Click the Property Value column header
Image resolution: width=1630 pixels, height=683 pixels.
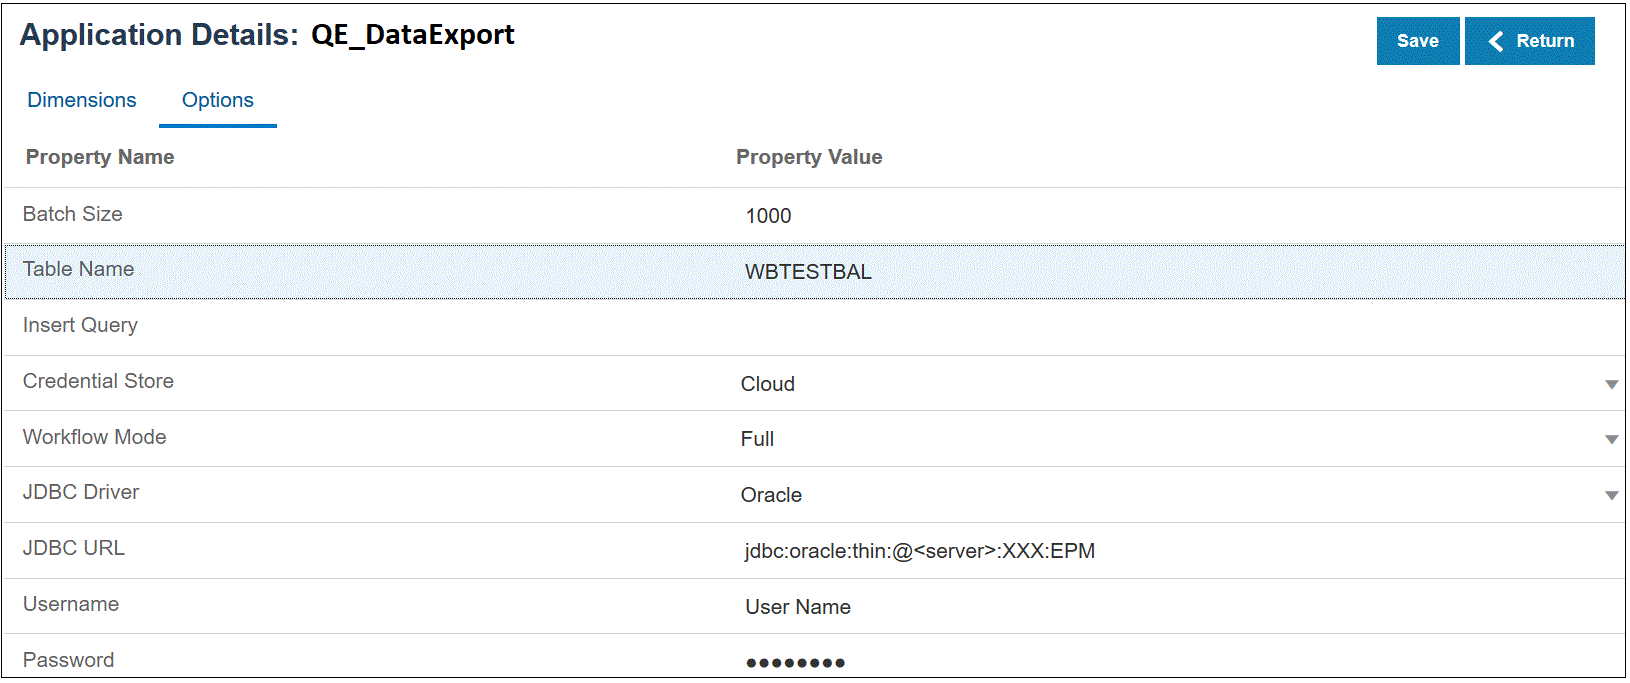tap(809, 157)
